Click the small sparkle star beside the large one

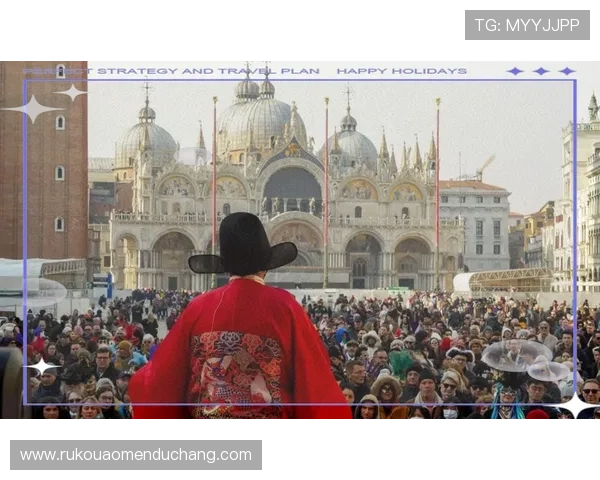73,93
